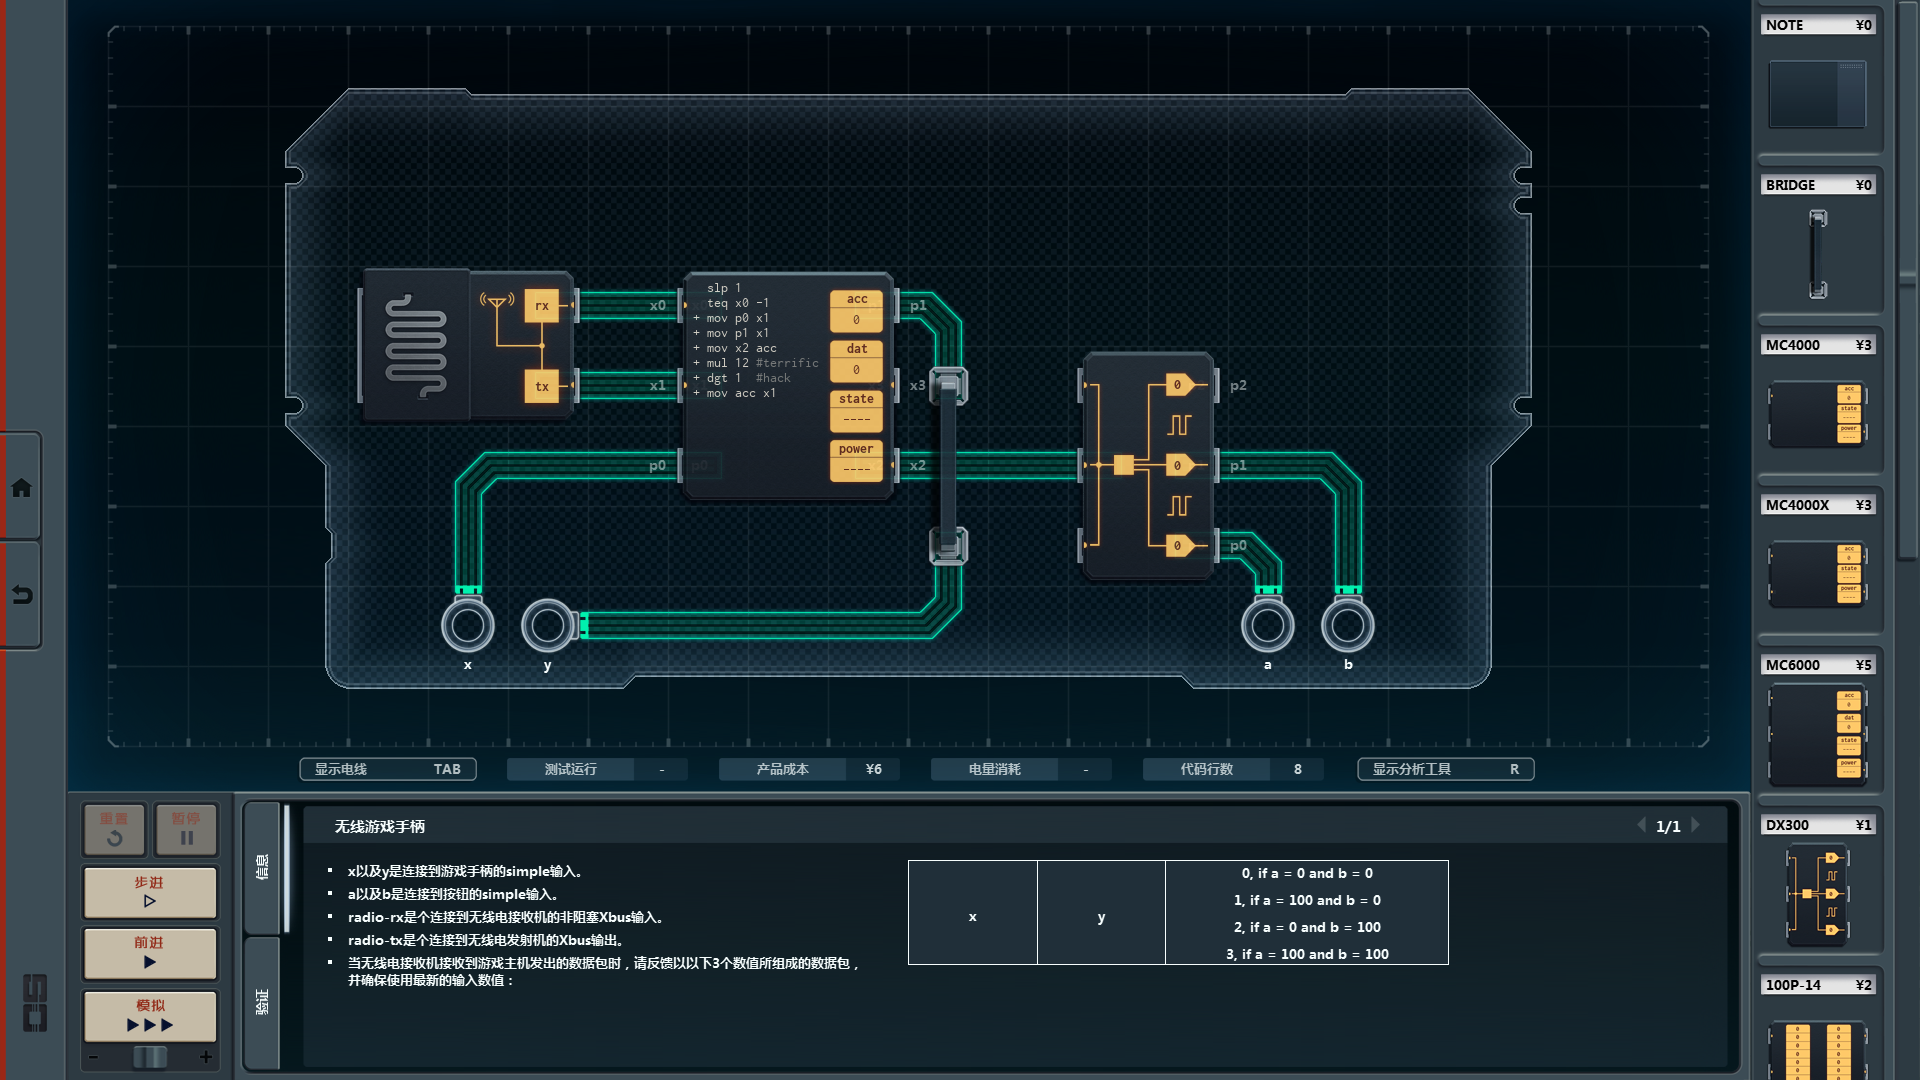Select the DX300 expander part
This screenshot has height=1080, width=1920.
(1816, 893)
